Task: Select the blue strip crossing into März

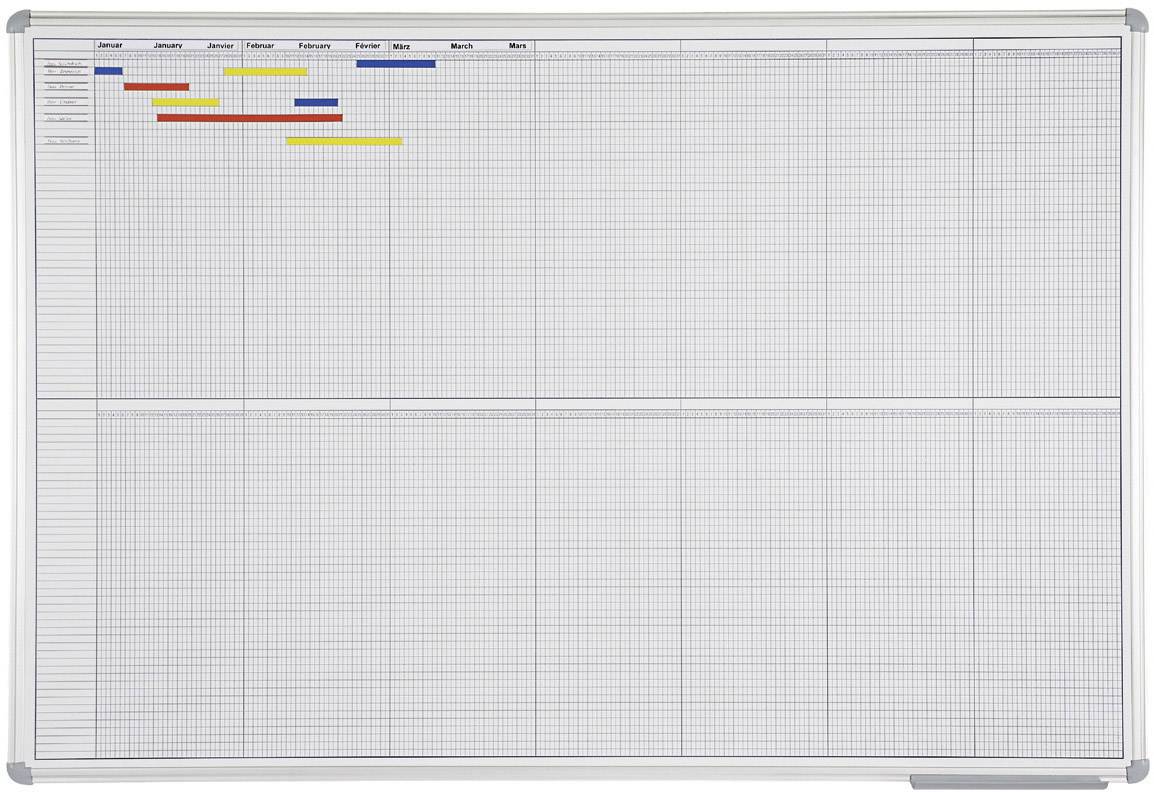Action: 396,64
